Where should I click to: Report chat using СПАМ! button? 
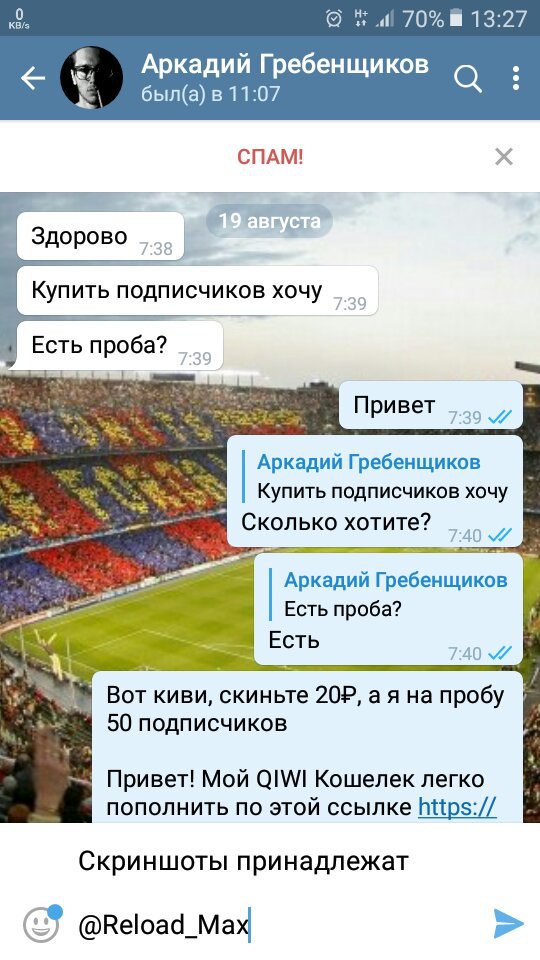(x=270, y=157)
